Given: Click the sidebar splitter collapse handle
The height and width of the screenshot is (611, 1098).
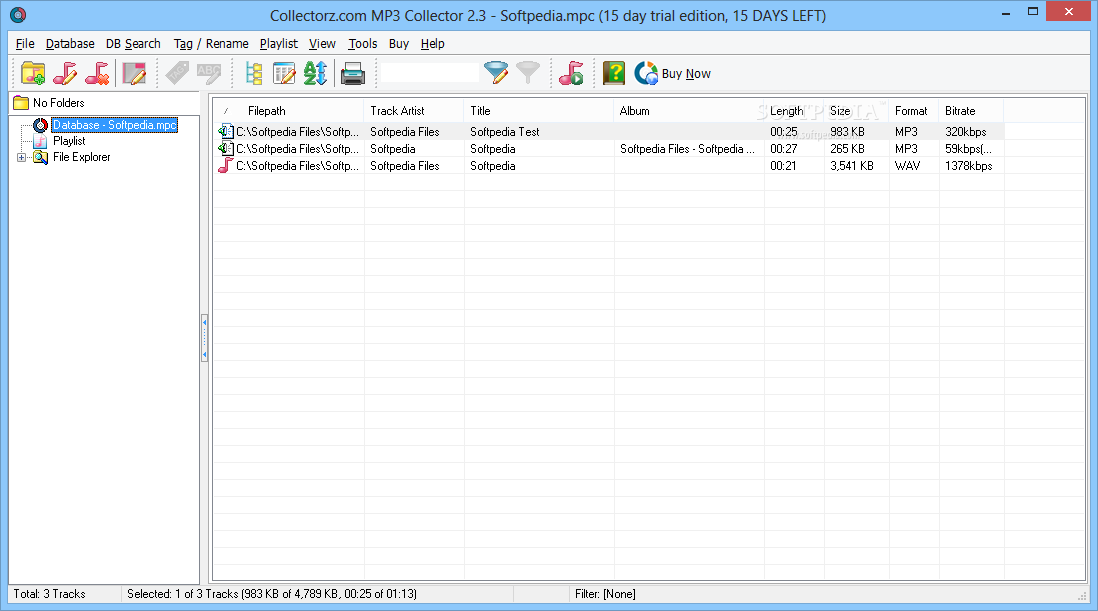Looking at the screenshot, I should click(204, 337).
